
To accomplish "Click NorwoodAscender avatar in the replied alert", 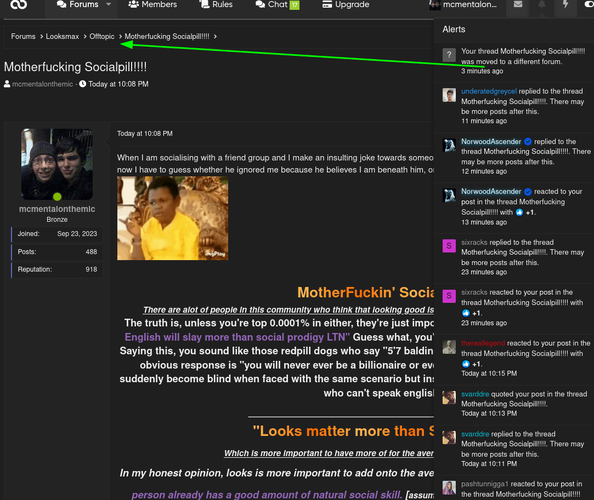I will (x=449, y=145).
